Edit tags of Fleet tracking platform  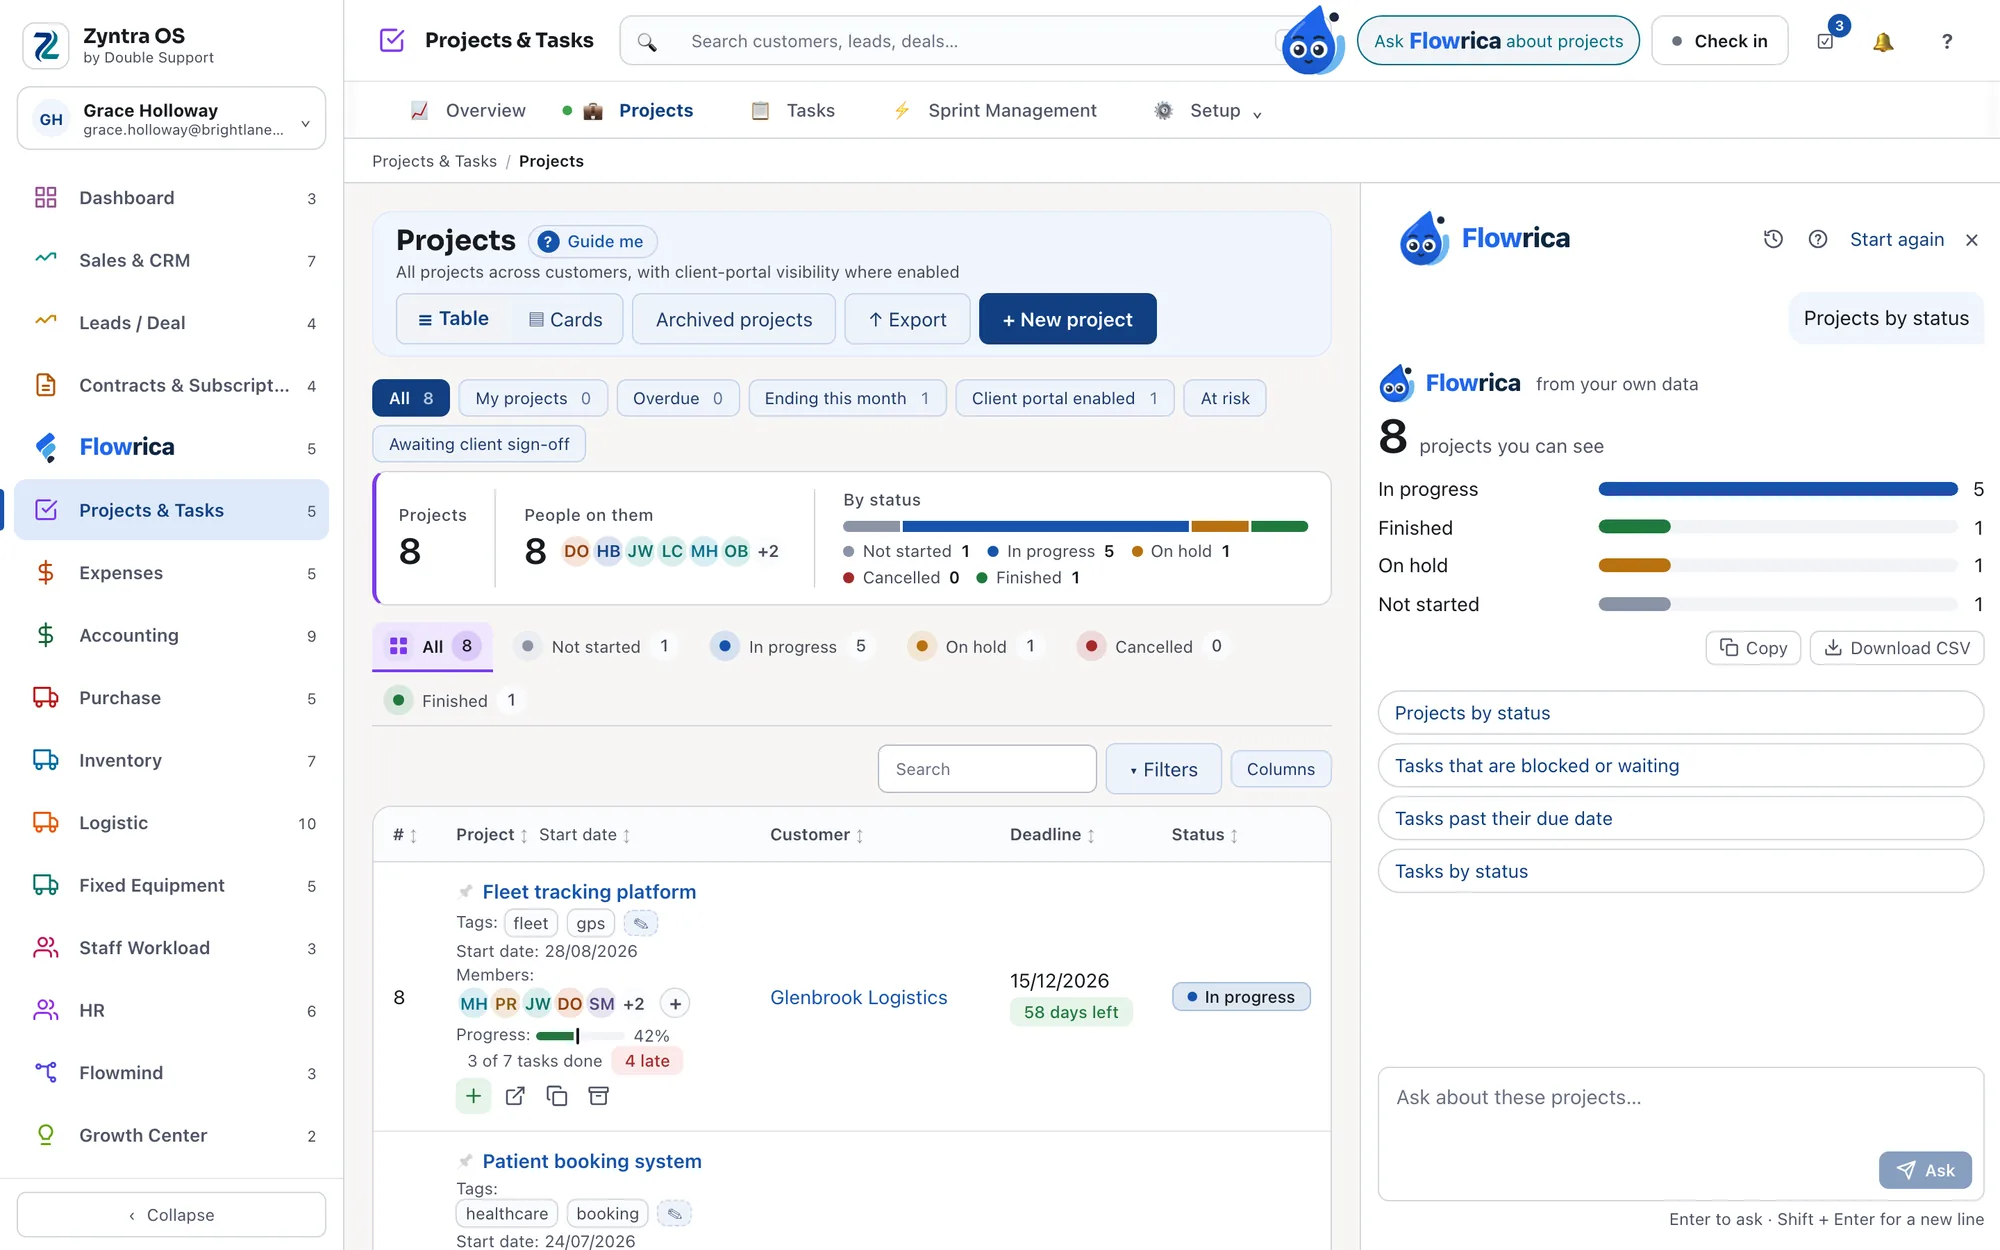(641, 923)
